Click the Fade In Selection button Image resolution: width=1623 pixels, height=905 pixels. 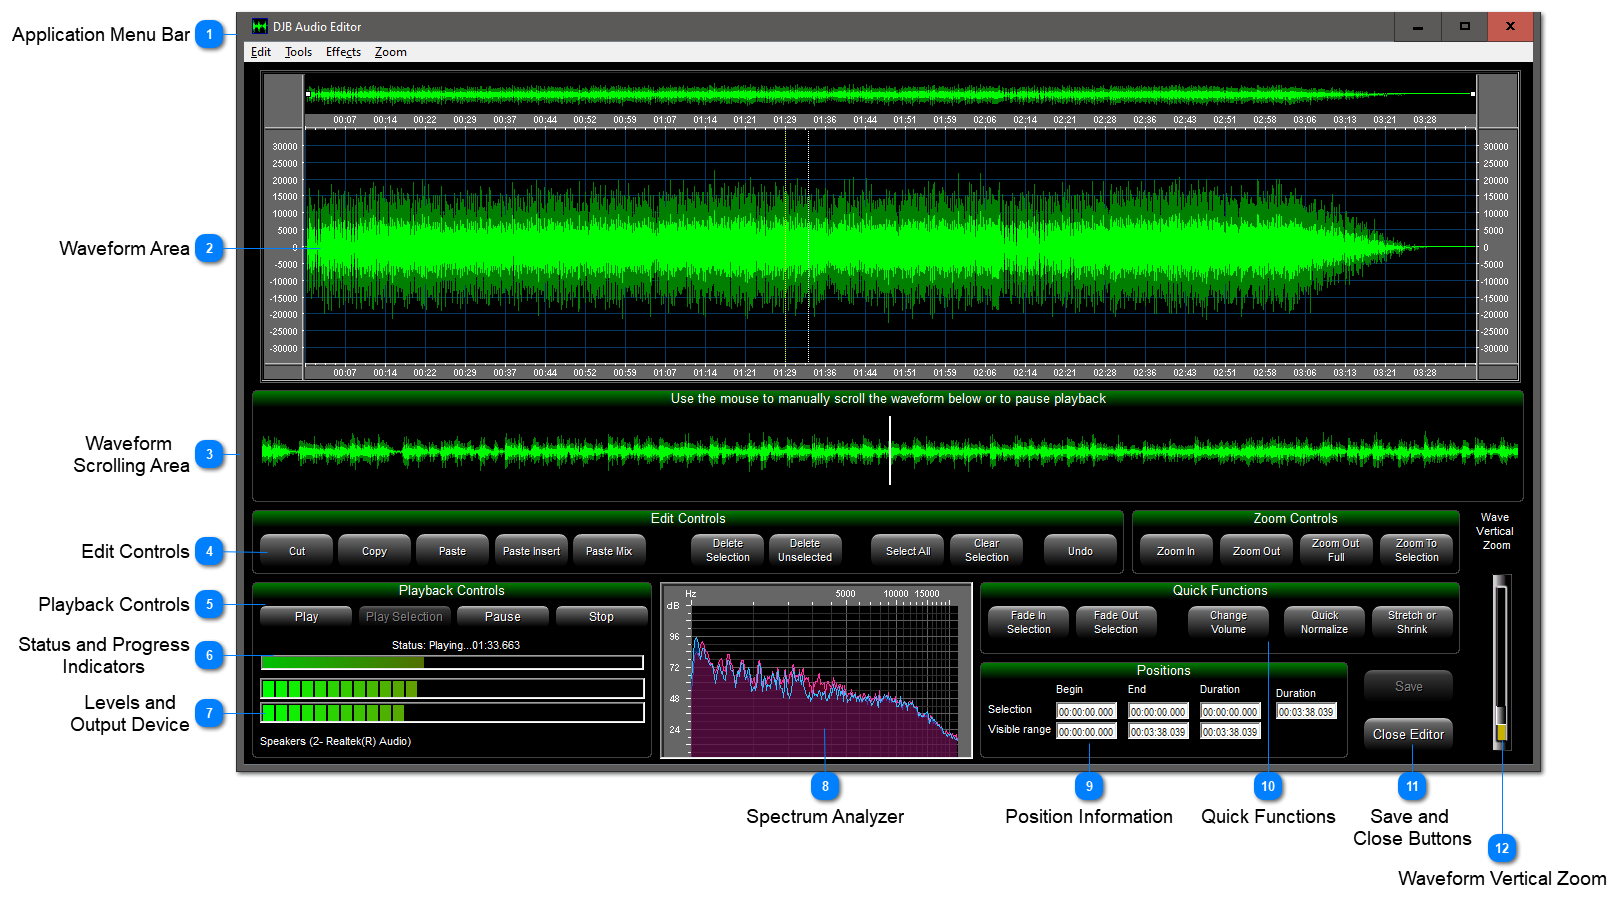pyautogui.click(x=1028, y=623)
